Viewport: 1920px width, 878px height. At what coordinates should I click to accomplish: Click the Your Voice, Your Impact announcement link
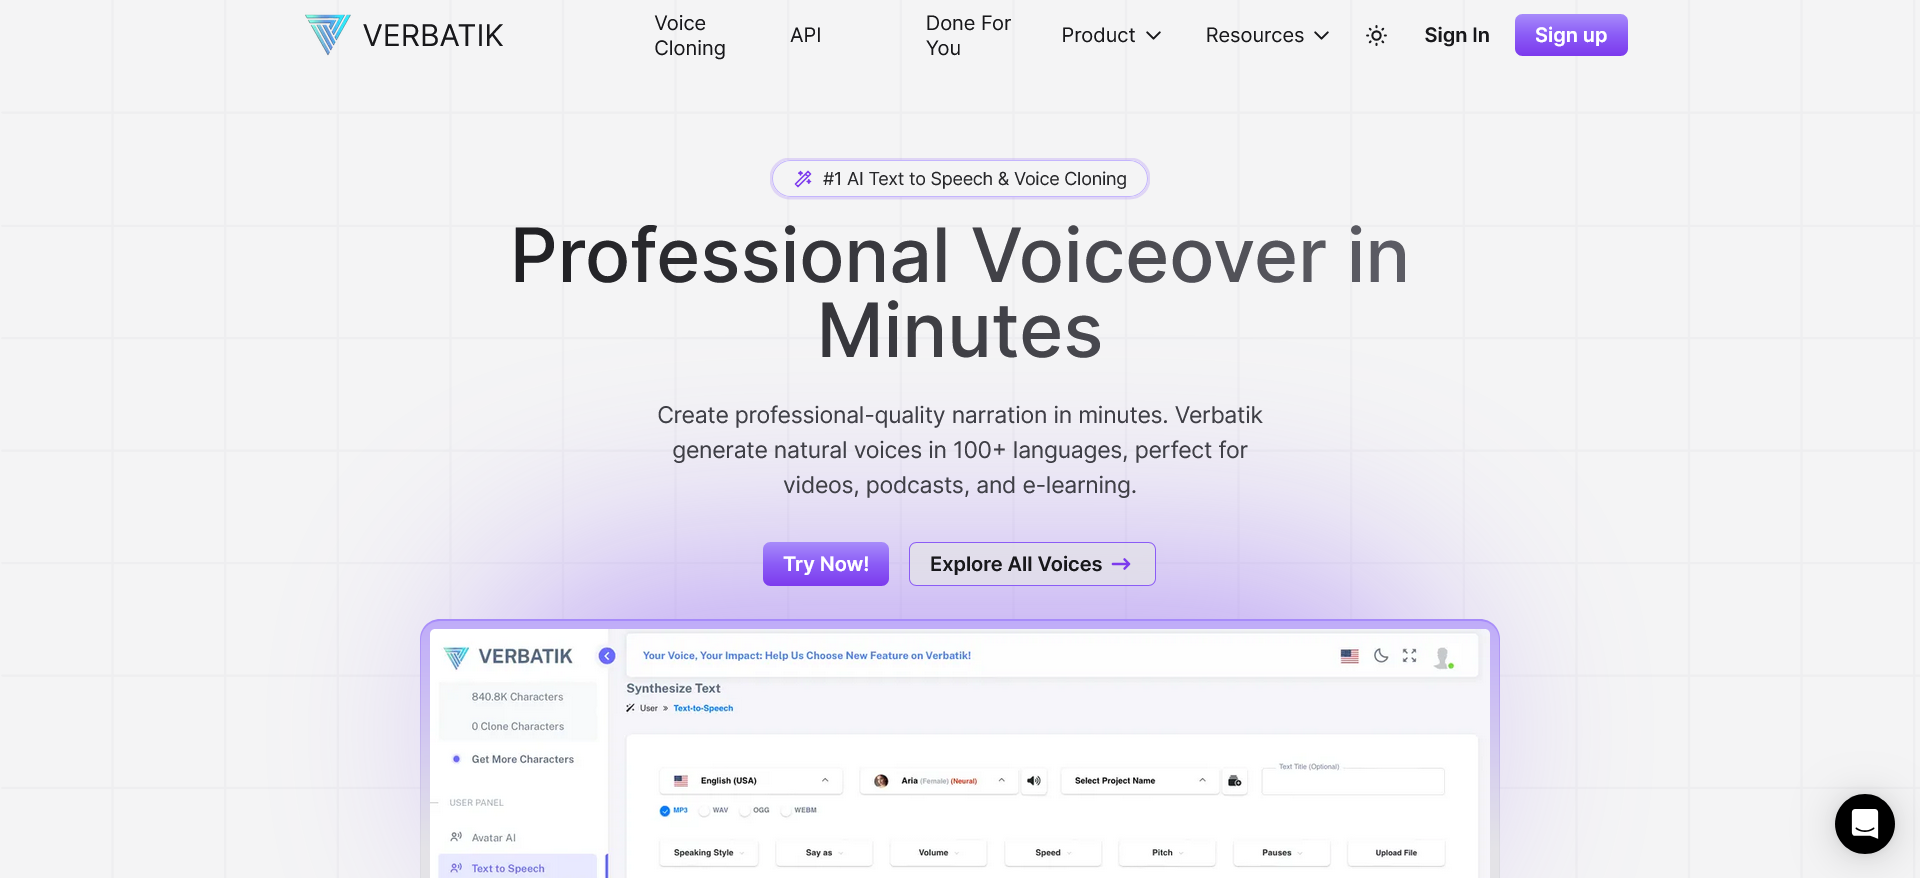point(806,656)
